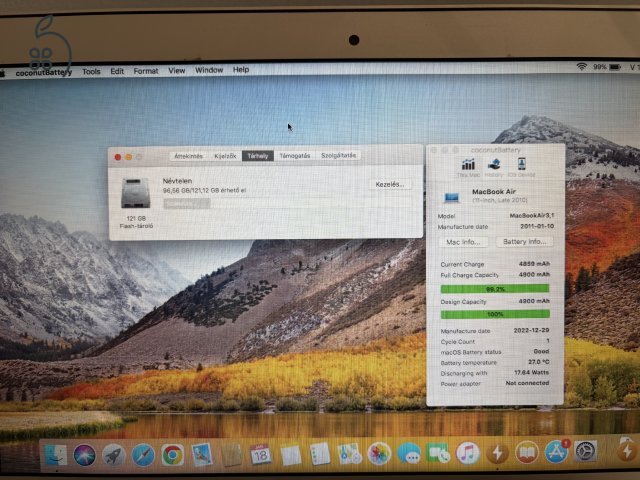640x480 pixels.
Task: Open Safari from the dock
Action: click(x=143, y=455)
